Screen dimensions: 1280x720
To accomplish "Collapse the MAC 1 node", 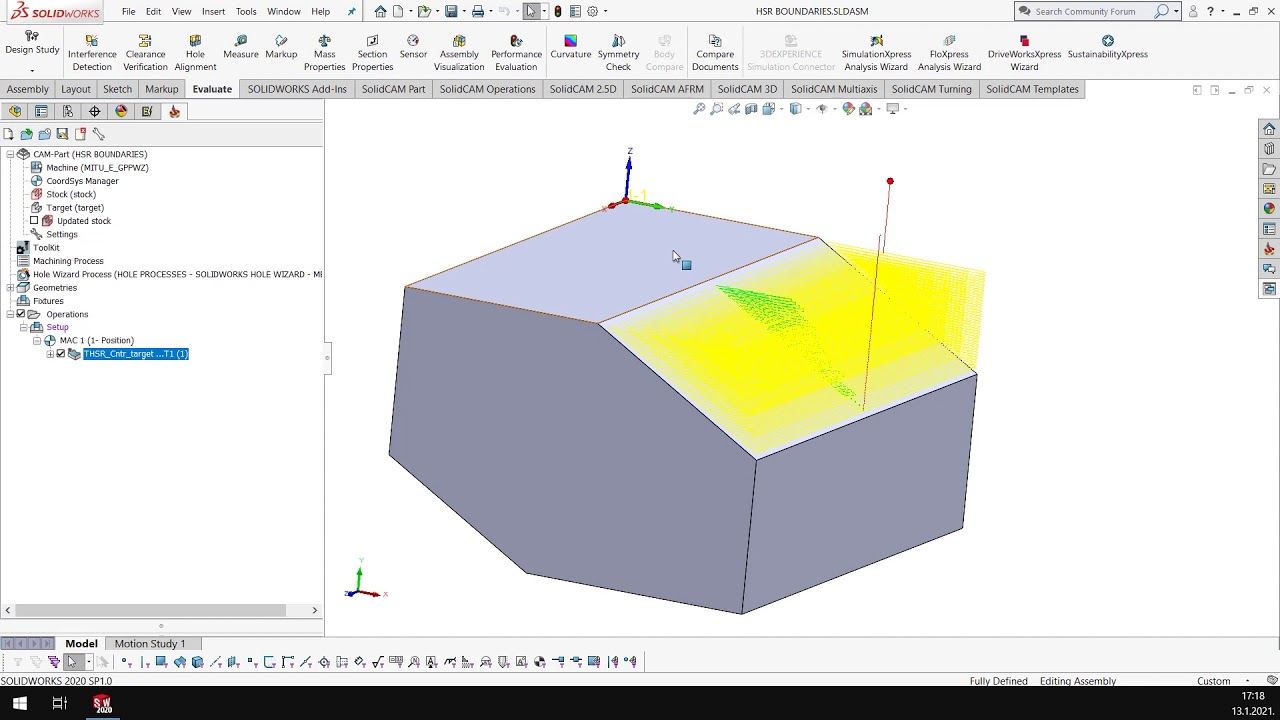I will [x=37, y=341].
